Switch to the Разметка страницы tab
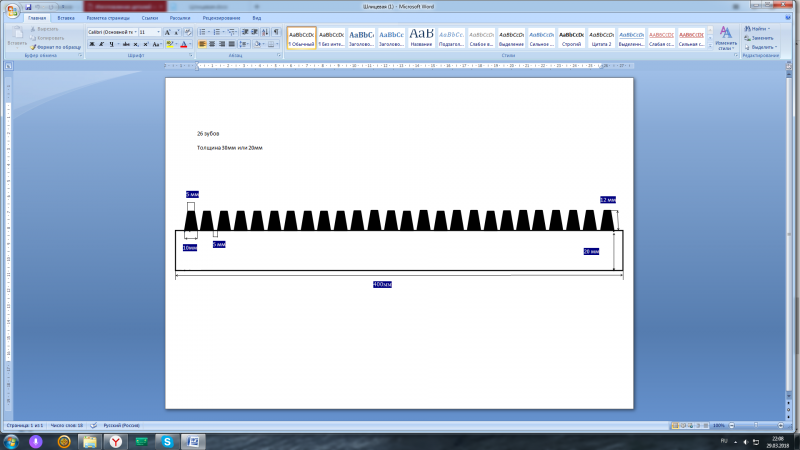The width and height of the screenshot is (800, 450). point(108,18)
